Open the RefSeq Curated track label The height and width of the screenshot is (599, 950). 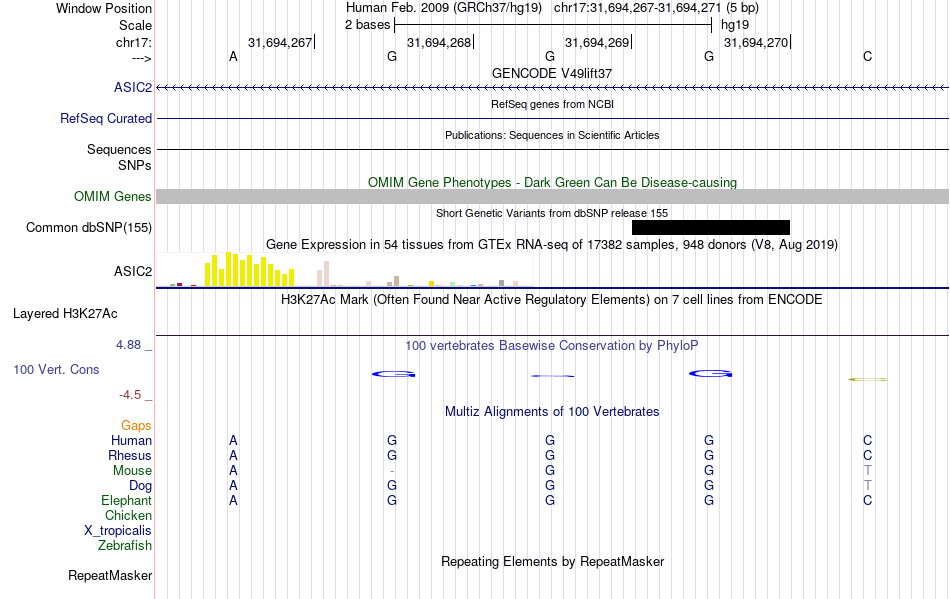[x=106, y=119]
